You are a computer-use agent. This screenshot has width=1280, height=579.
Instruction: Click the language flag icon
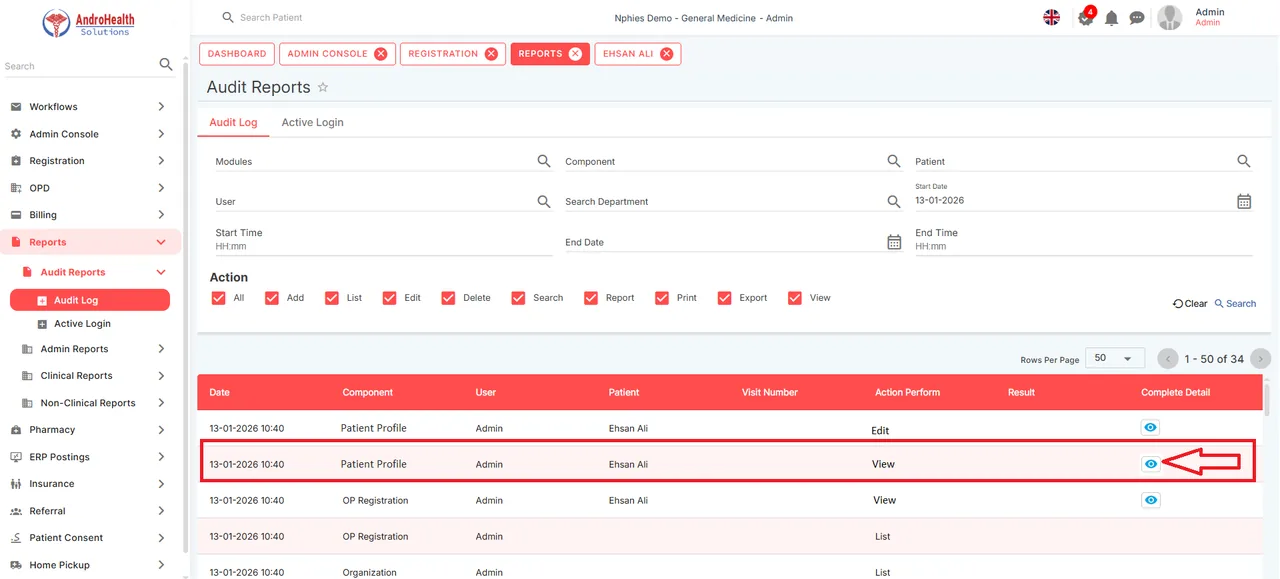(1051, 17)
